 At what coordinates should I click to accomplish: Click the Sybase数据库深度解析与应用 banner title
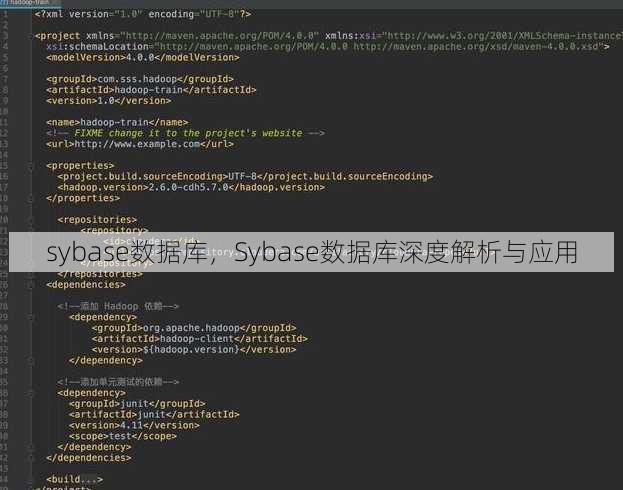click(406, 252)
